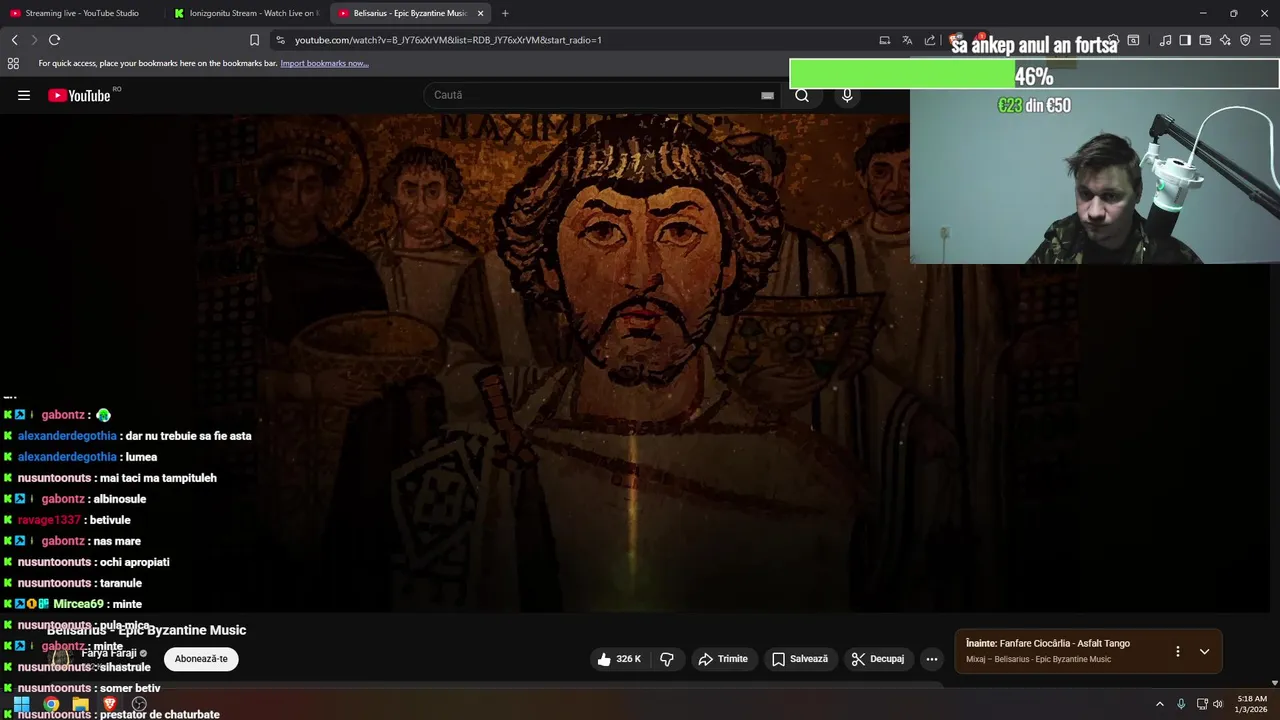This screenshot has width=1280, height=720.
Task: Click chat username 'ravage1337'
Action: [x=49, y=520]
